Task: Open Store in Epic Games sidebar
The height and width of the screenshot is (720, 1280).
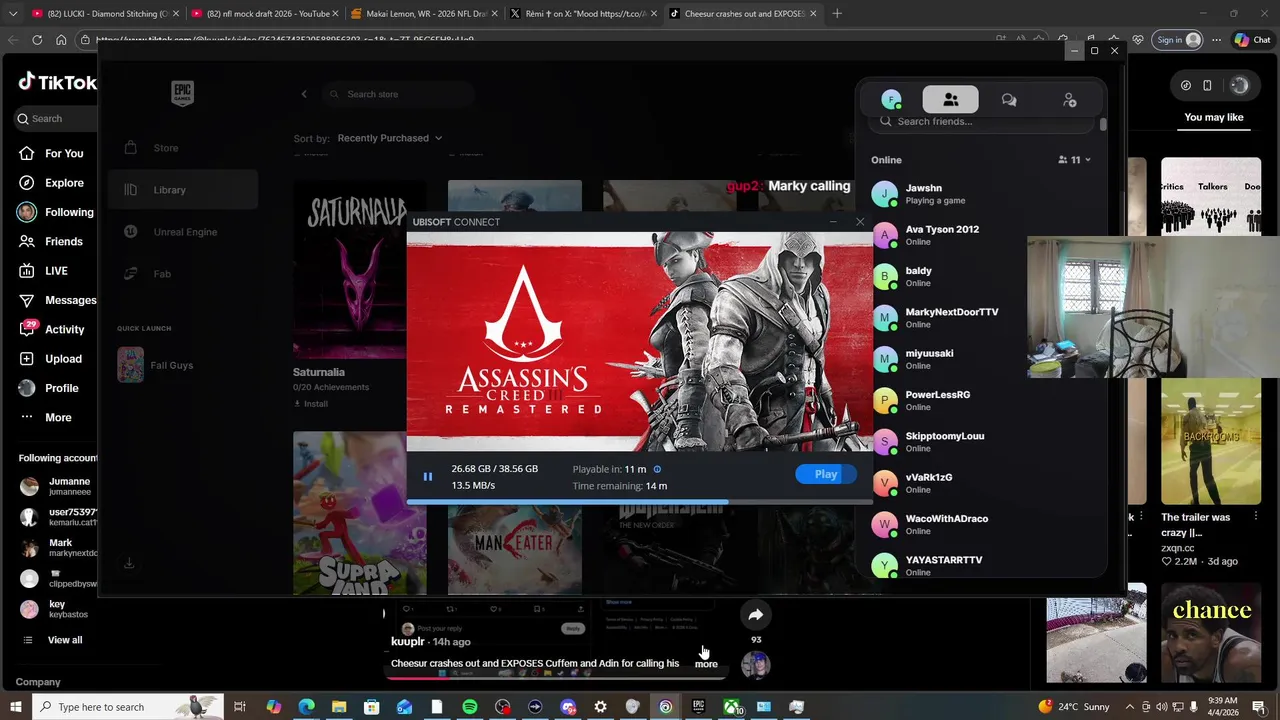Action: coord(183,148)
